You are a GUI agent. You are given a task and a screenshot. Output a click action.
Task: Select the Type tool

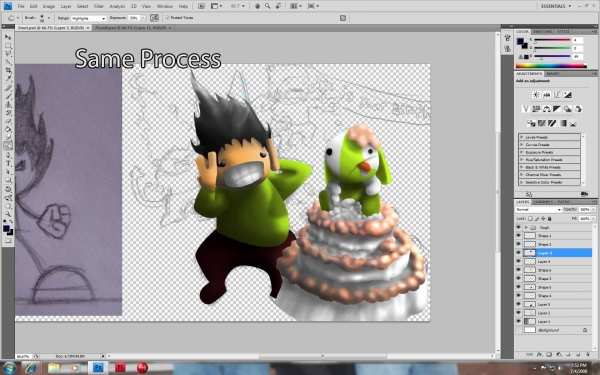point(8,163)
